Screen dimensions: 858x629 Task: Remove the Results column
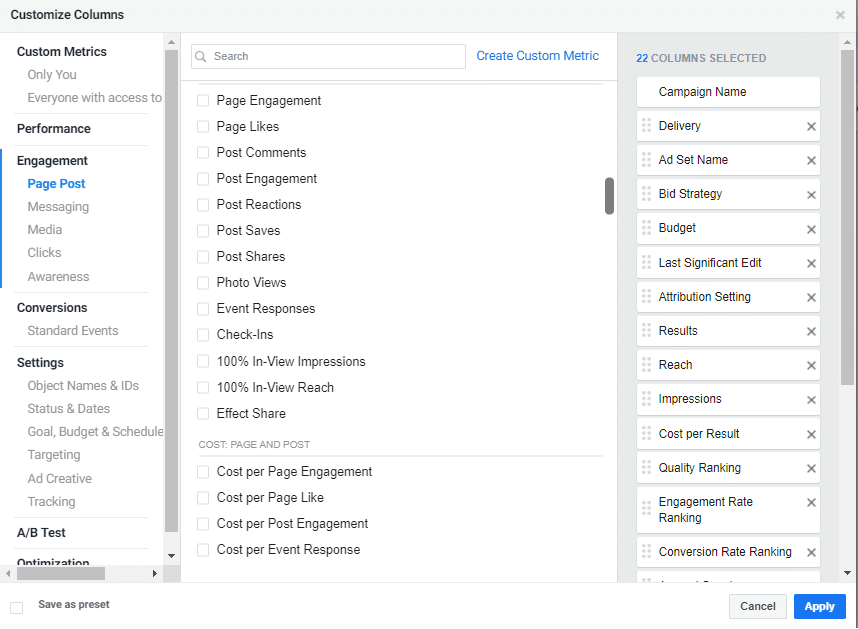(x=811, y=331)
